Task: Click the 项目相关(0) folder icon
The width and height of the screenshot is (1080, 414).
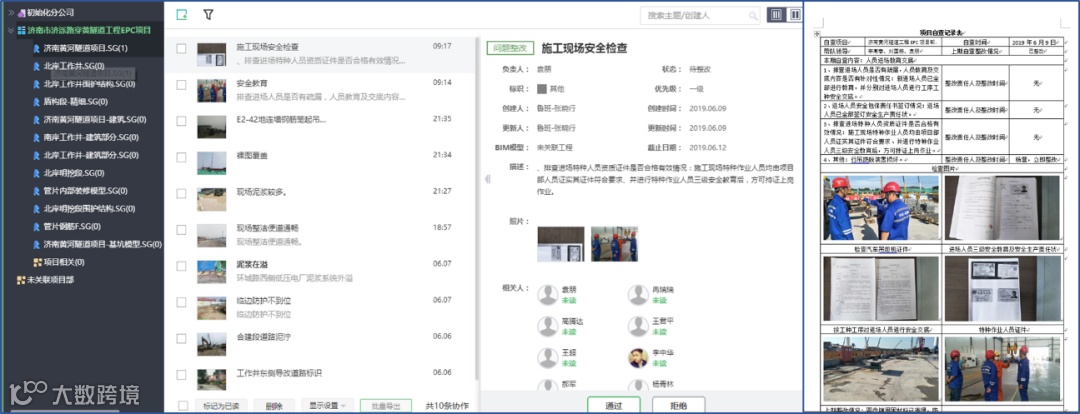Action: click(x=38, y=262)
